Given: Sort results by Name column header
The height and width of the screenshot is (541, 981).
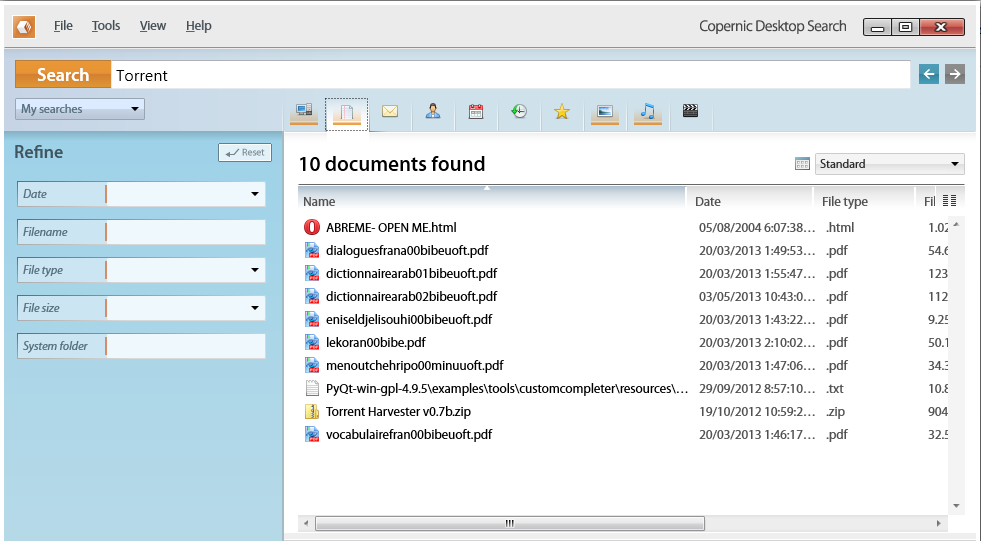Looking at the screenshot, I should [x=492, y=201].
